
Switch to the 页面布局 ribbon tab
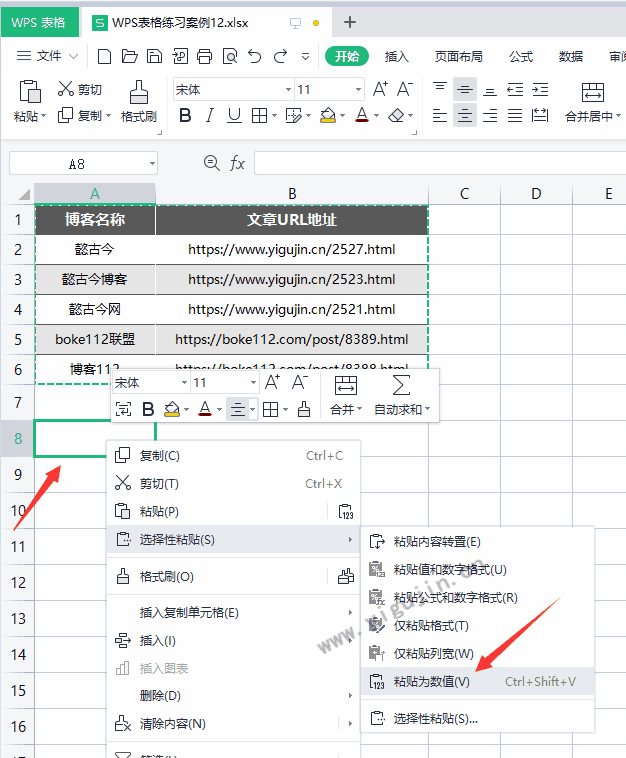(x=458, y=57)
